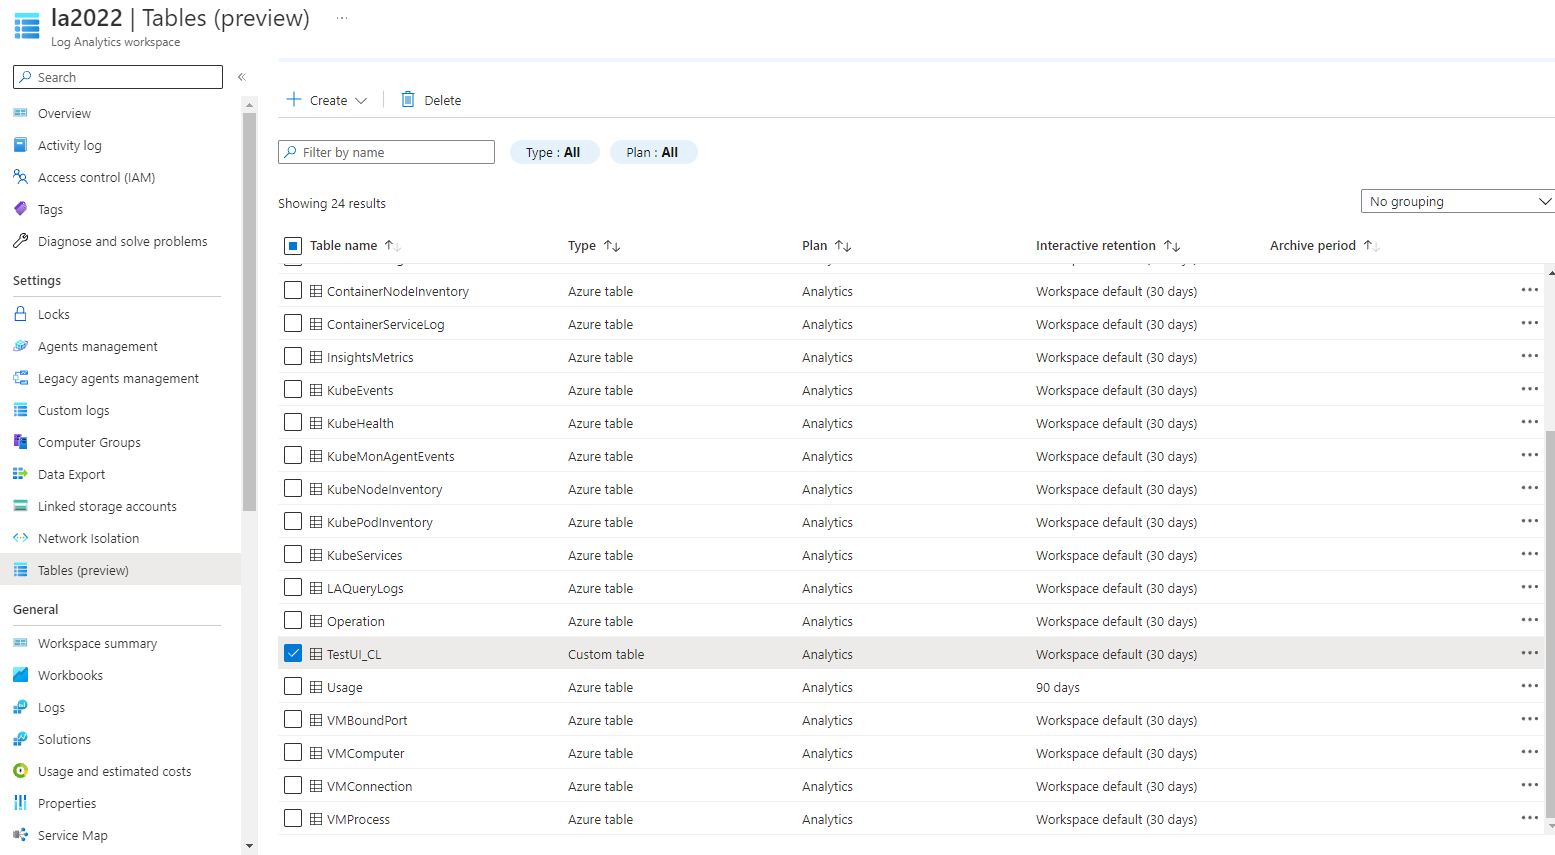Click the Workbooks icon
This screenshot has height=855, width=1555.
tap(20, 675)
